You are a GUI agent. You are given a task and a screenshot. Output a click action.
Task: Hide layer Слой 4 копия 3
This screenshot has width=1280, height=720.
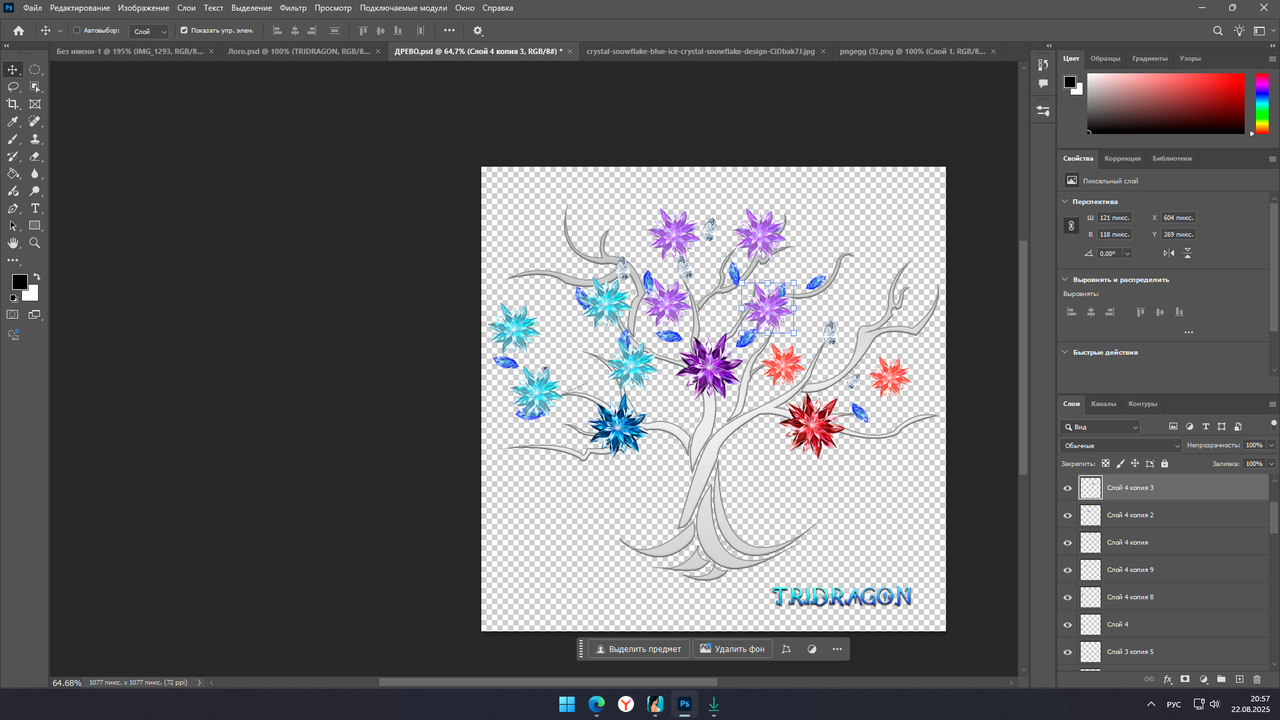click(1067, 488)
